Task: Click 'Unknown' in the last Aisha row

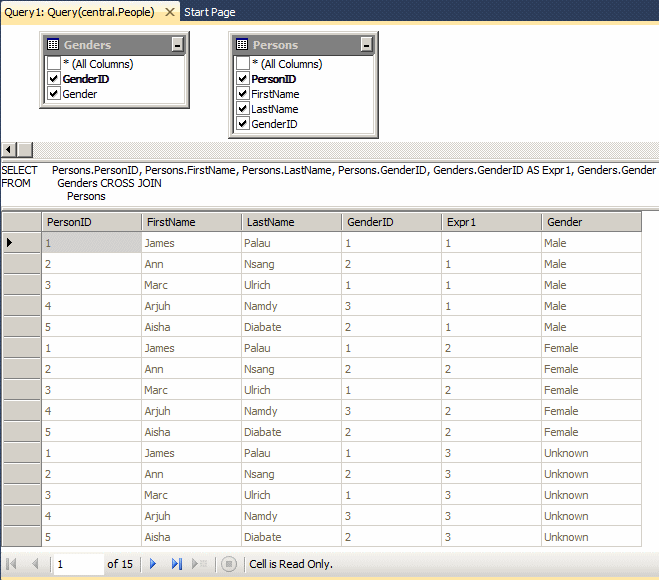Action: click(592, 537)
